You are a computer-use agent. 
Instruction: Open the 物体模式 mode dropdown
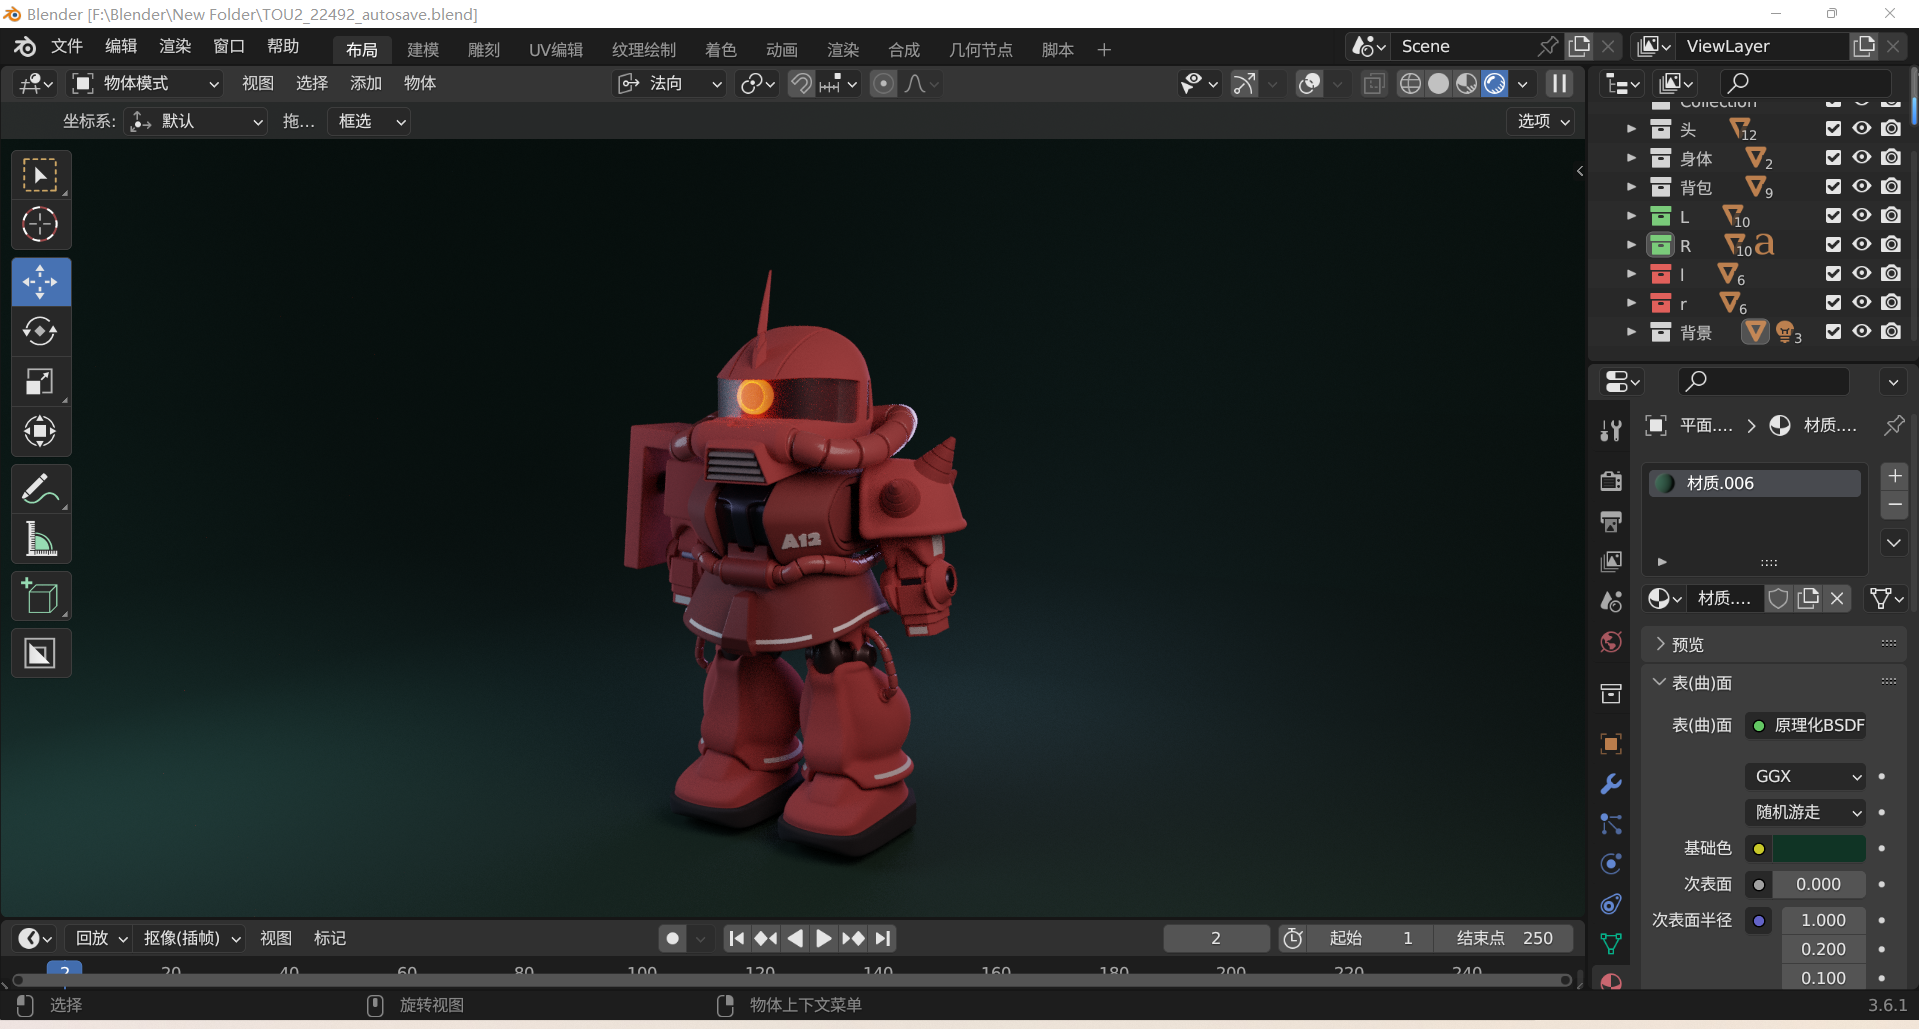pos(146,84)
